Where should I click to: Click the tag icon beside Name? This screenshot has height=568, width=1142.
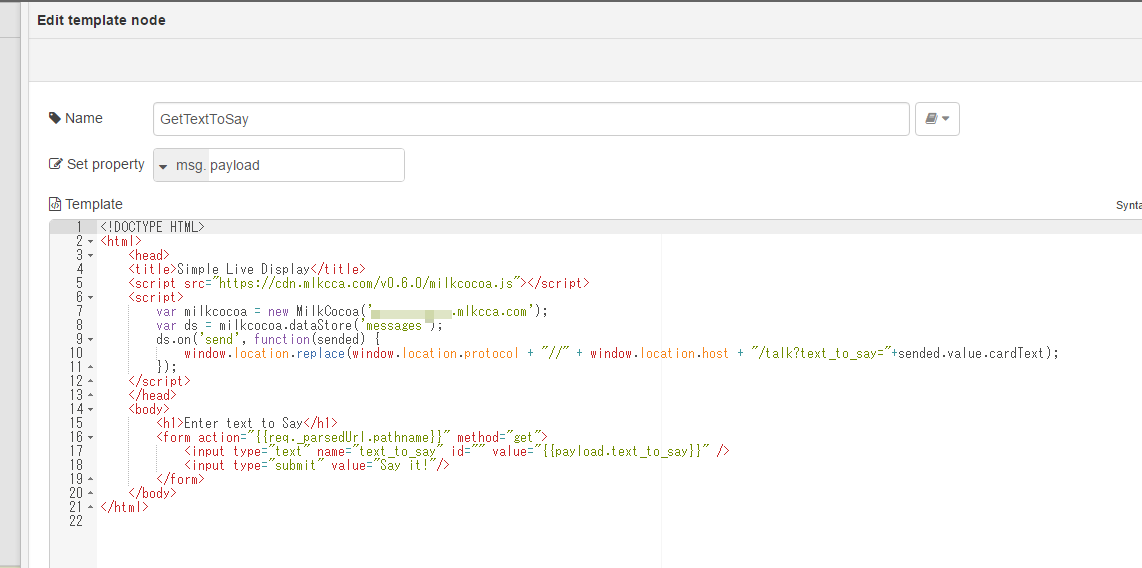click(55, 118)
